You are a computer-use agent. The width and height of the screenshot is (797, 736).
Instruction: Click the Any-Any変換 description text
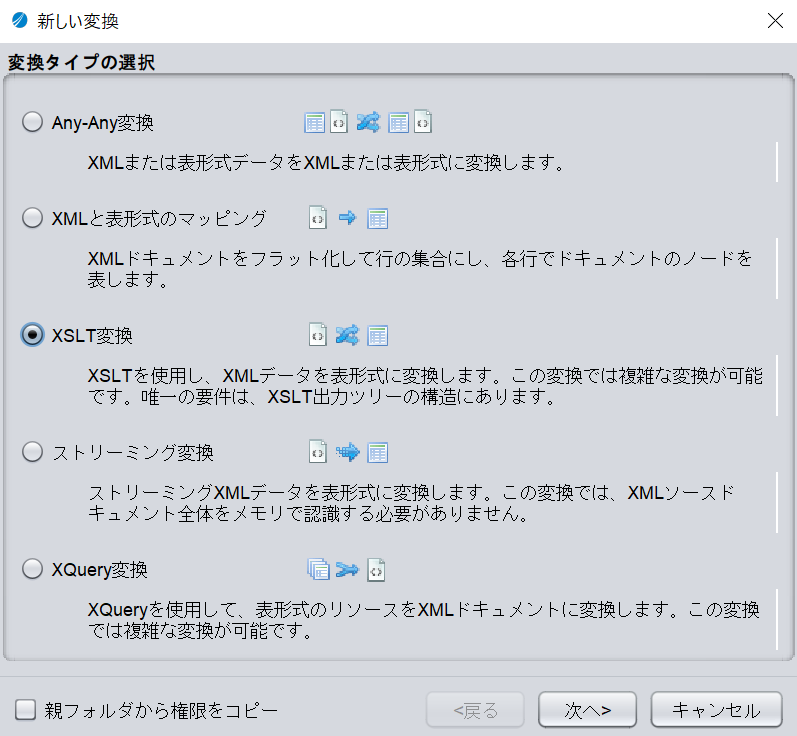(325, 163)
